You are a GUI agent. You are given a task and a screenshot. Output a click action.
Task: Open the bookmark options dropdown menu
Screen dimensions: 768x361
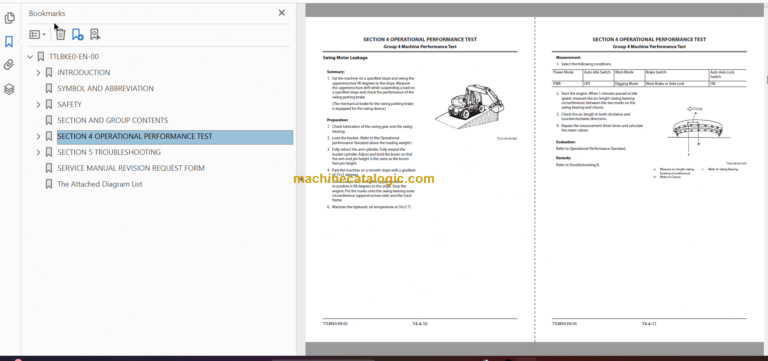(37, 34)
